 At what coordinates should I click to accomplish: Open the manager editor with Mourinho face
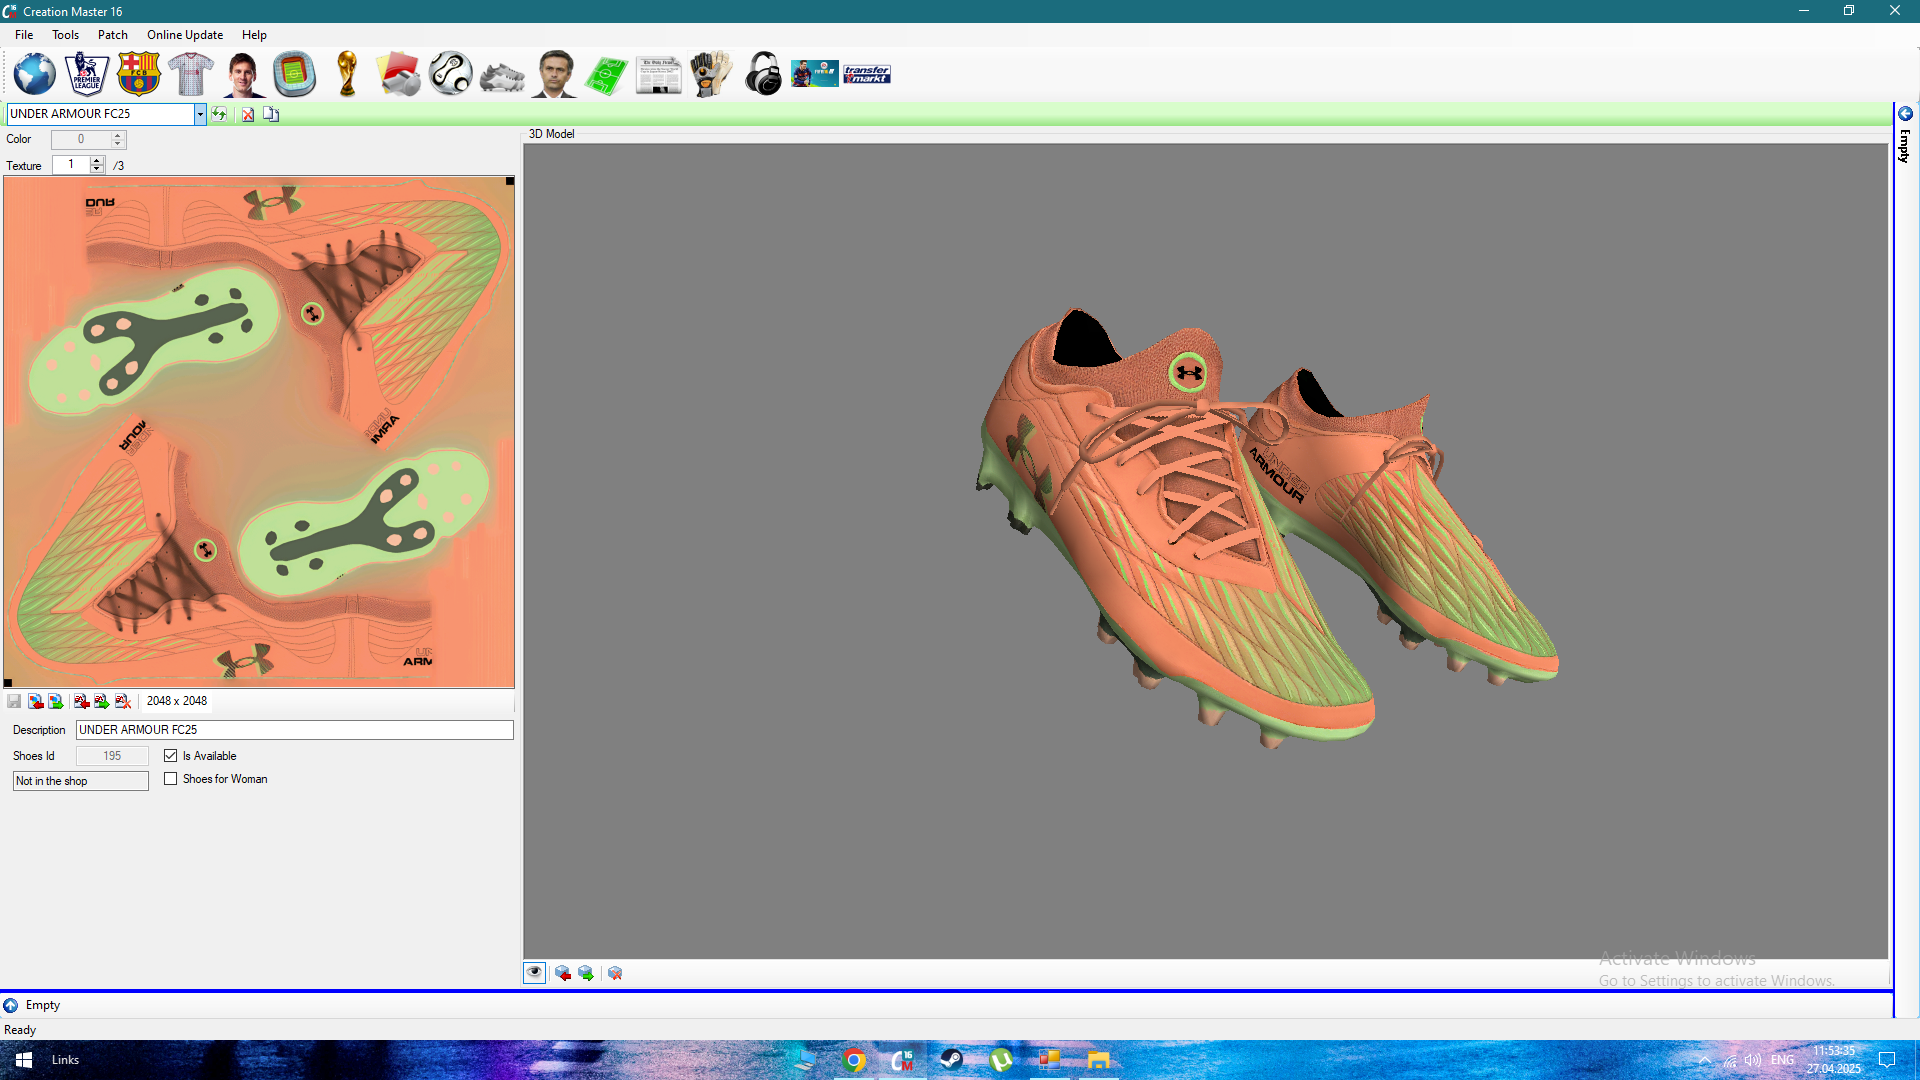tap(554, 74)
